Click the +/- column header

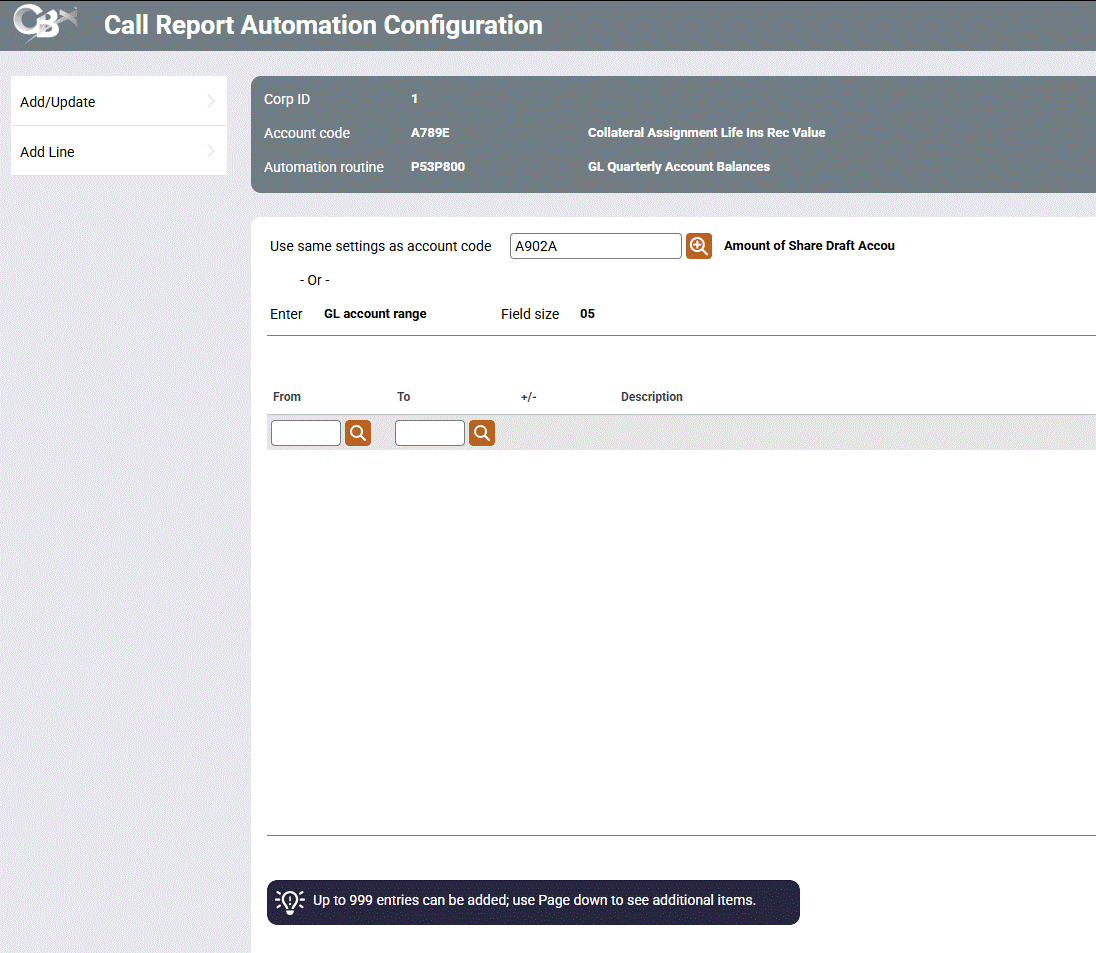529,397
